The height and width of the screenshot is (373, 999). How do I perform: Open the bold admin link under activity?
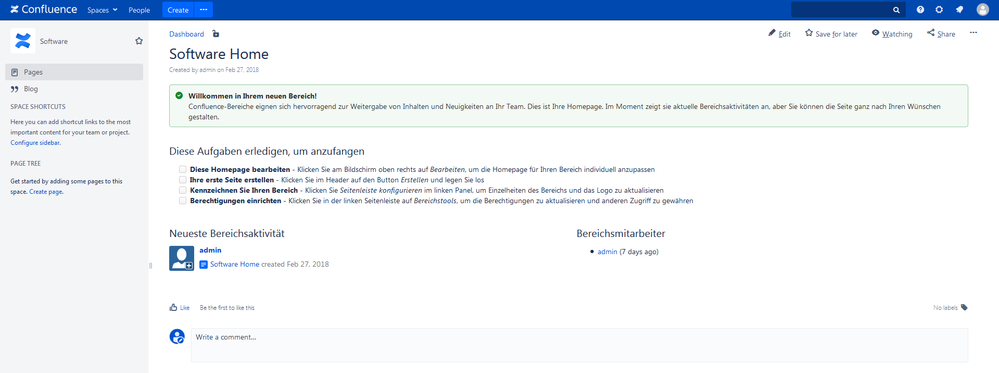210,250
